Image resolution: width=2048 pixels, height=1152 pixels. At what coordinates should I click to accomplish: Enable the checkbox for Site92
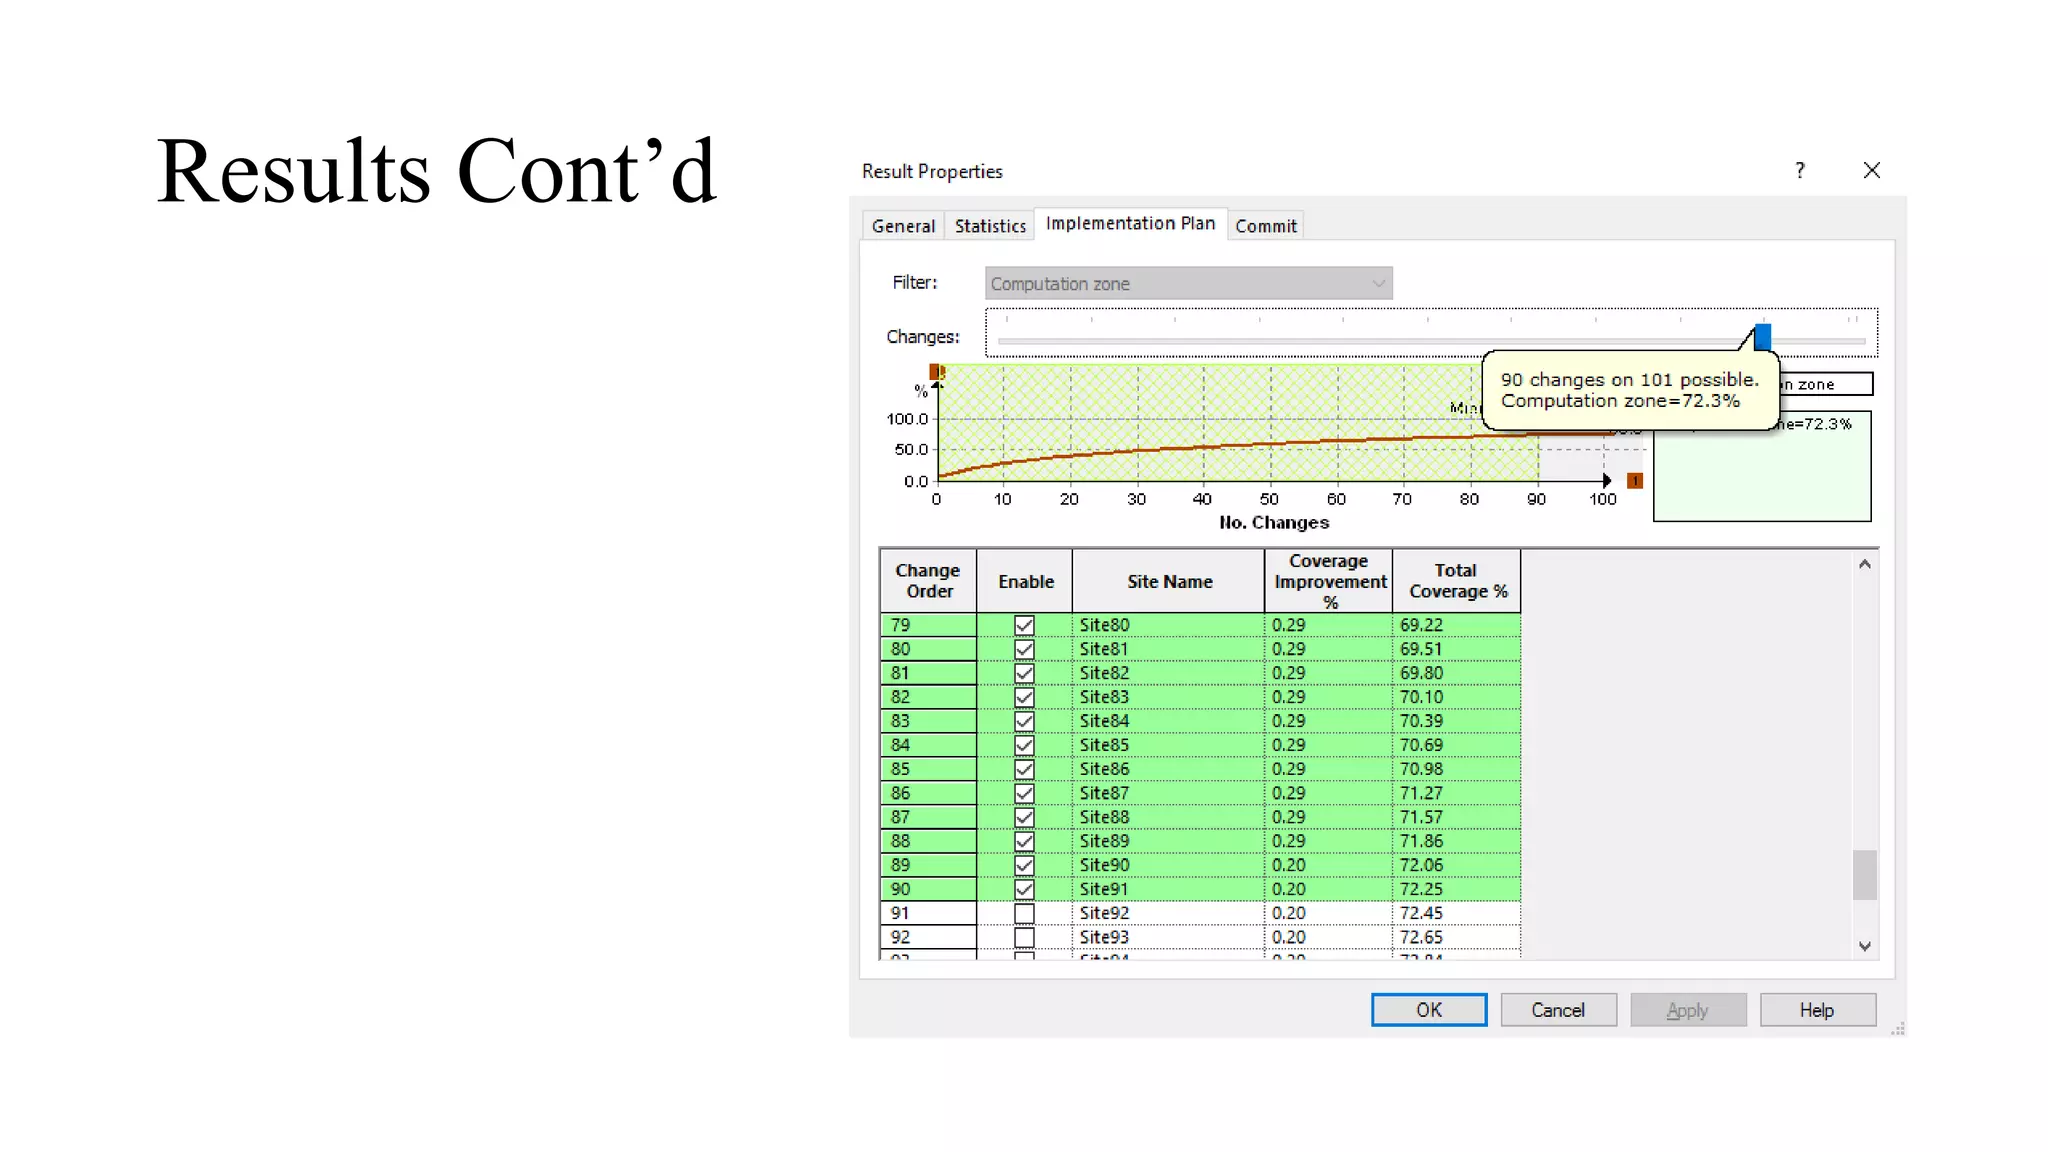tap(1024, 913)
